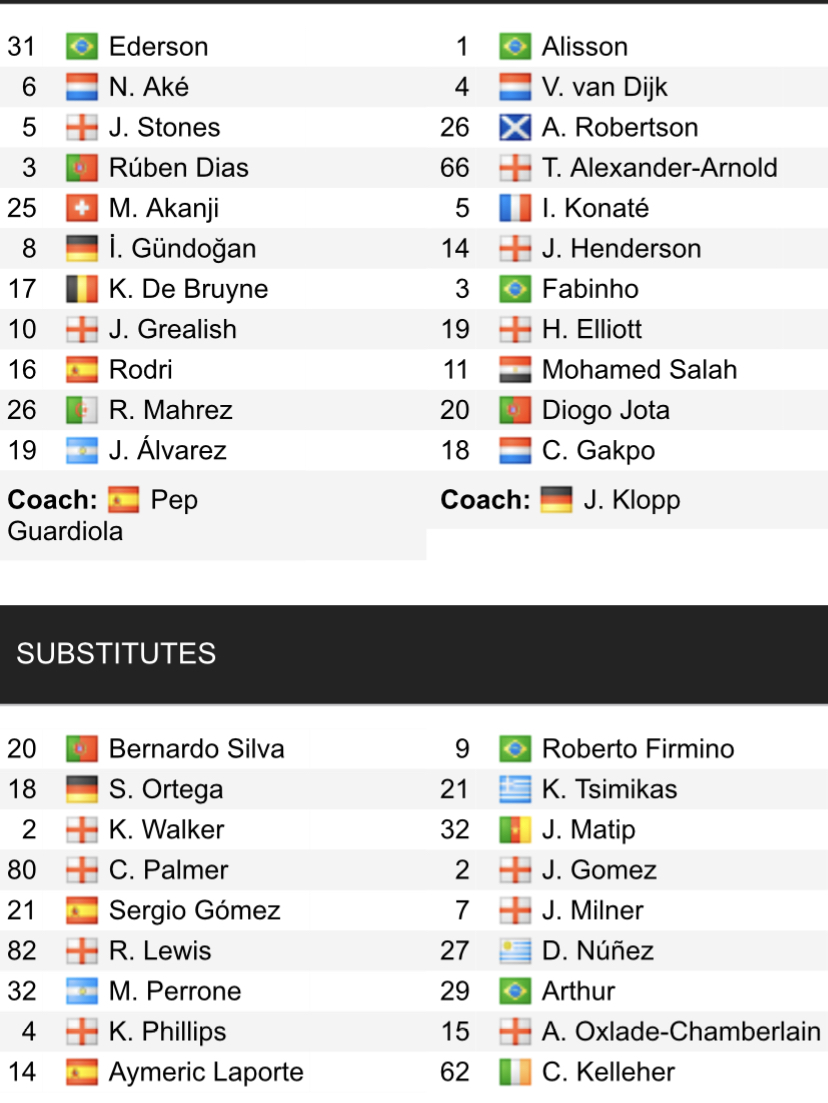Click the Algeria flag next to R. Mahrez
The width and height of the screenshot is (828, 1103).
click(81, 410)
